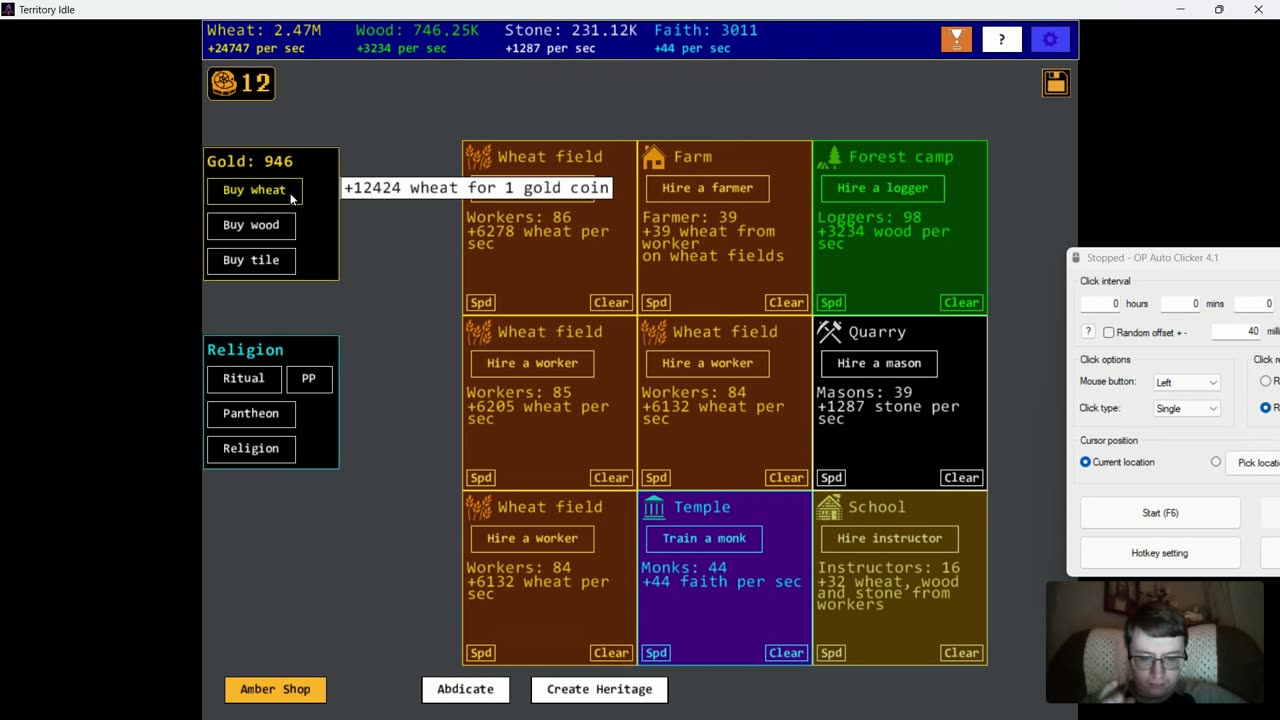Viewport: 1280px width, 720px height.
Task: Click the Forest camp tree icon
Action: (x=830, y=157)
